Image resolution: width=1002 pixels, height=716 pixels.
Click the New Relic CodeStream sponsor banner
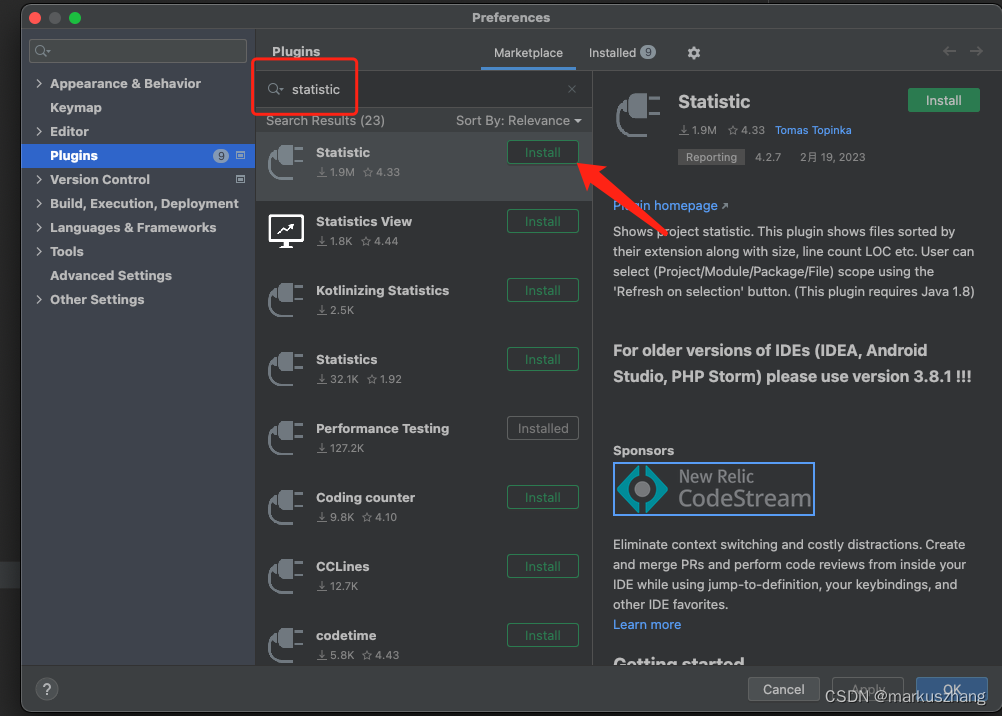point(714,489)
